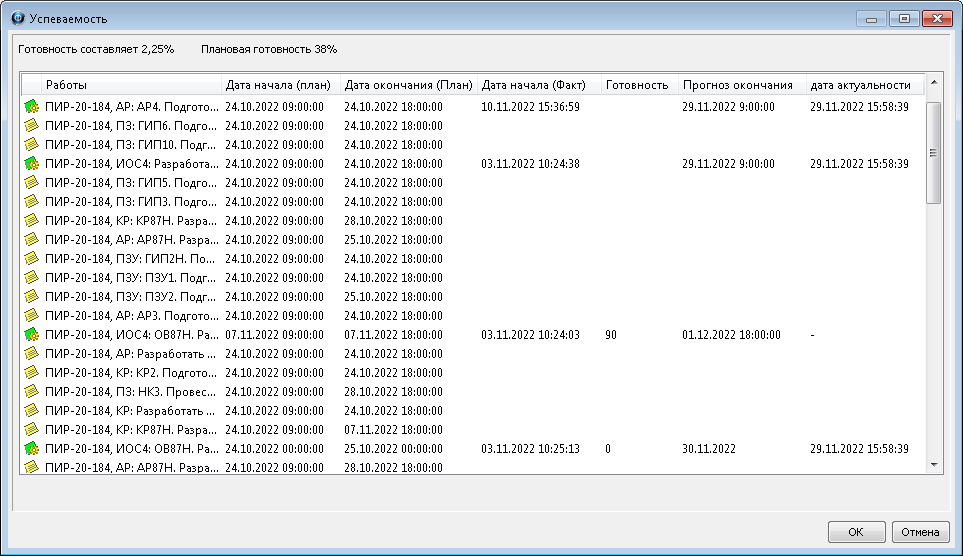This screenshot has height=556, width=963.
Task: Click the Дата начала (план) column header
Action: [x=280, y=85]
